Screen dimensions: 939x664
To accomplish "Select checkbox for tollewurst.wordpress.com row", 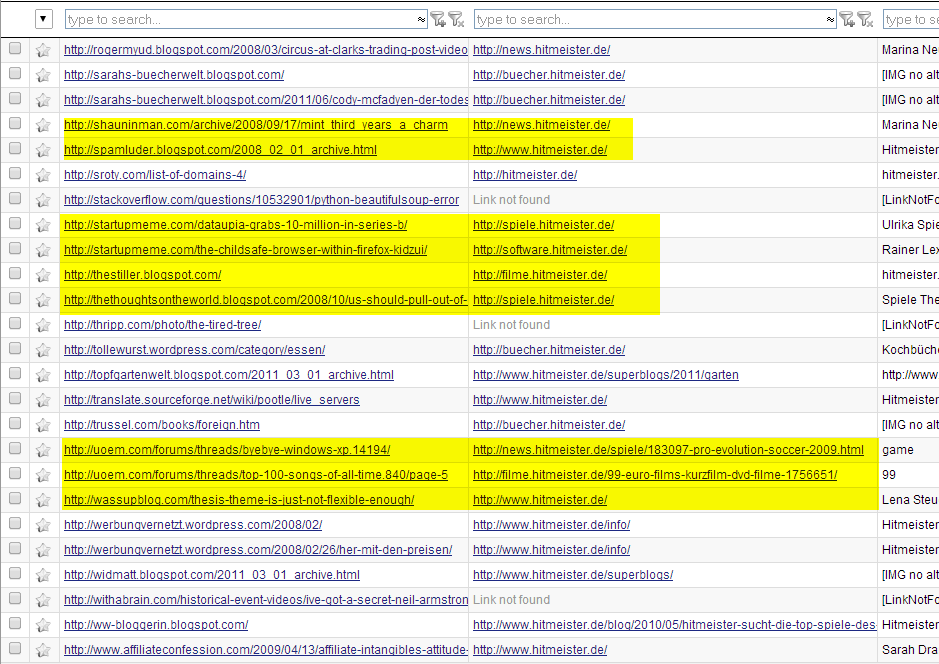I will coord(15,348).
